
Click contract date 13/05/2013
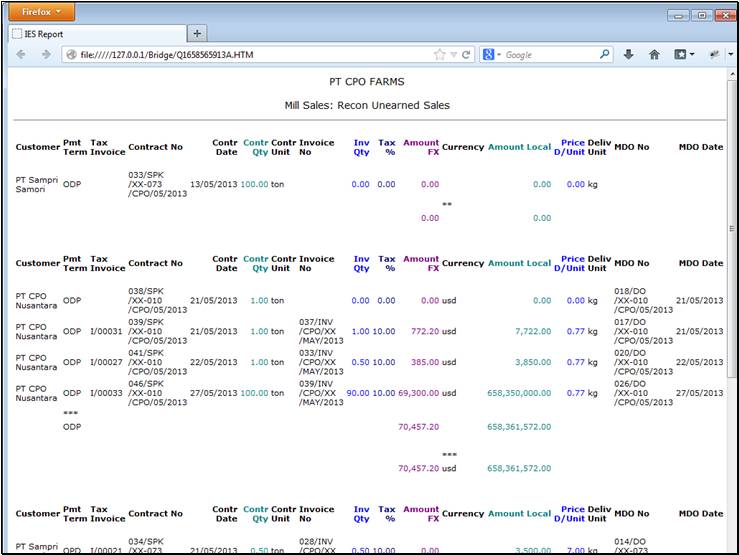[x=213, y=184]
